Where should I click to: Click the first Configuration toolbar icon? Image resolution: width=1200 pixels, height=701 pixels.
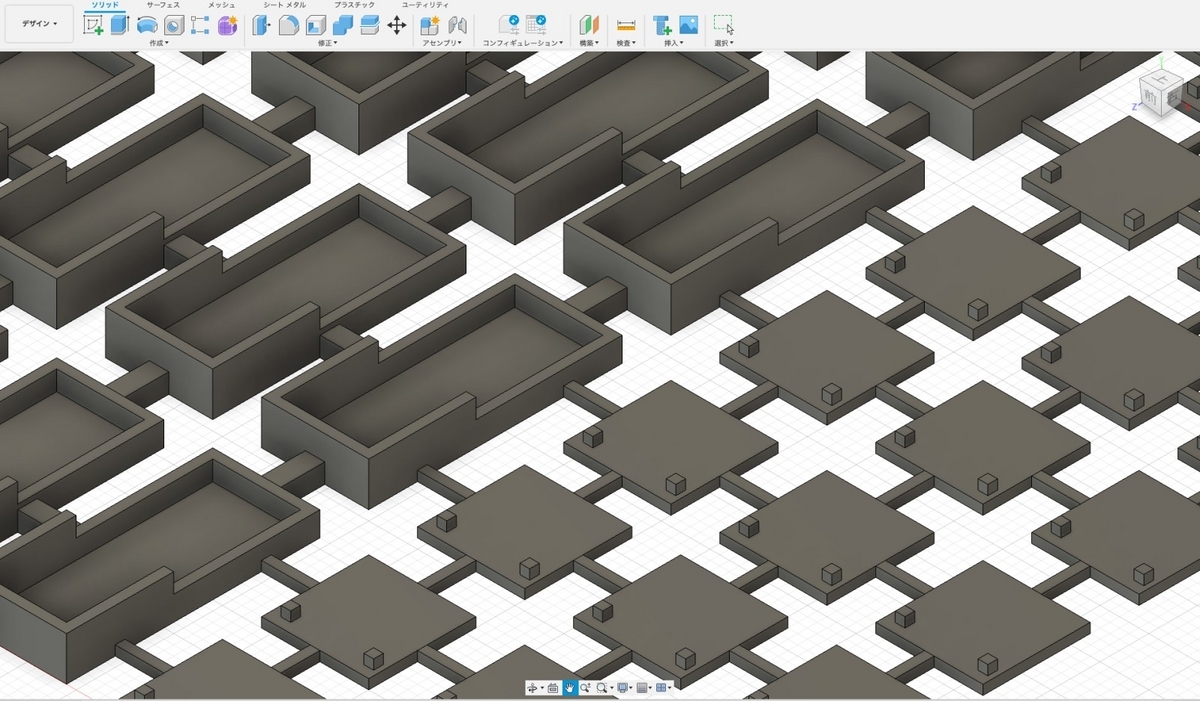(509, 25)
